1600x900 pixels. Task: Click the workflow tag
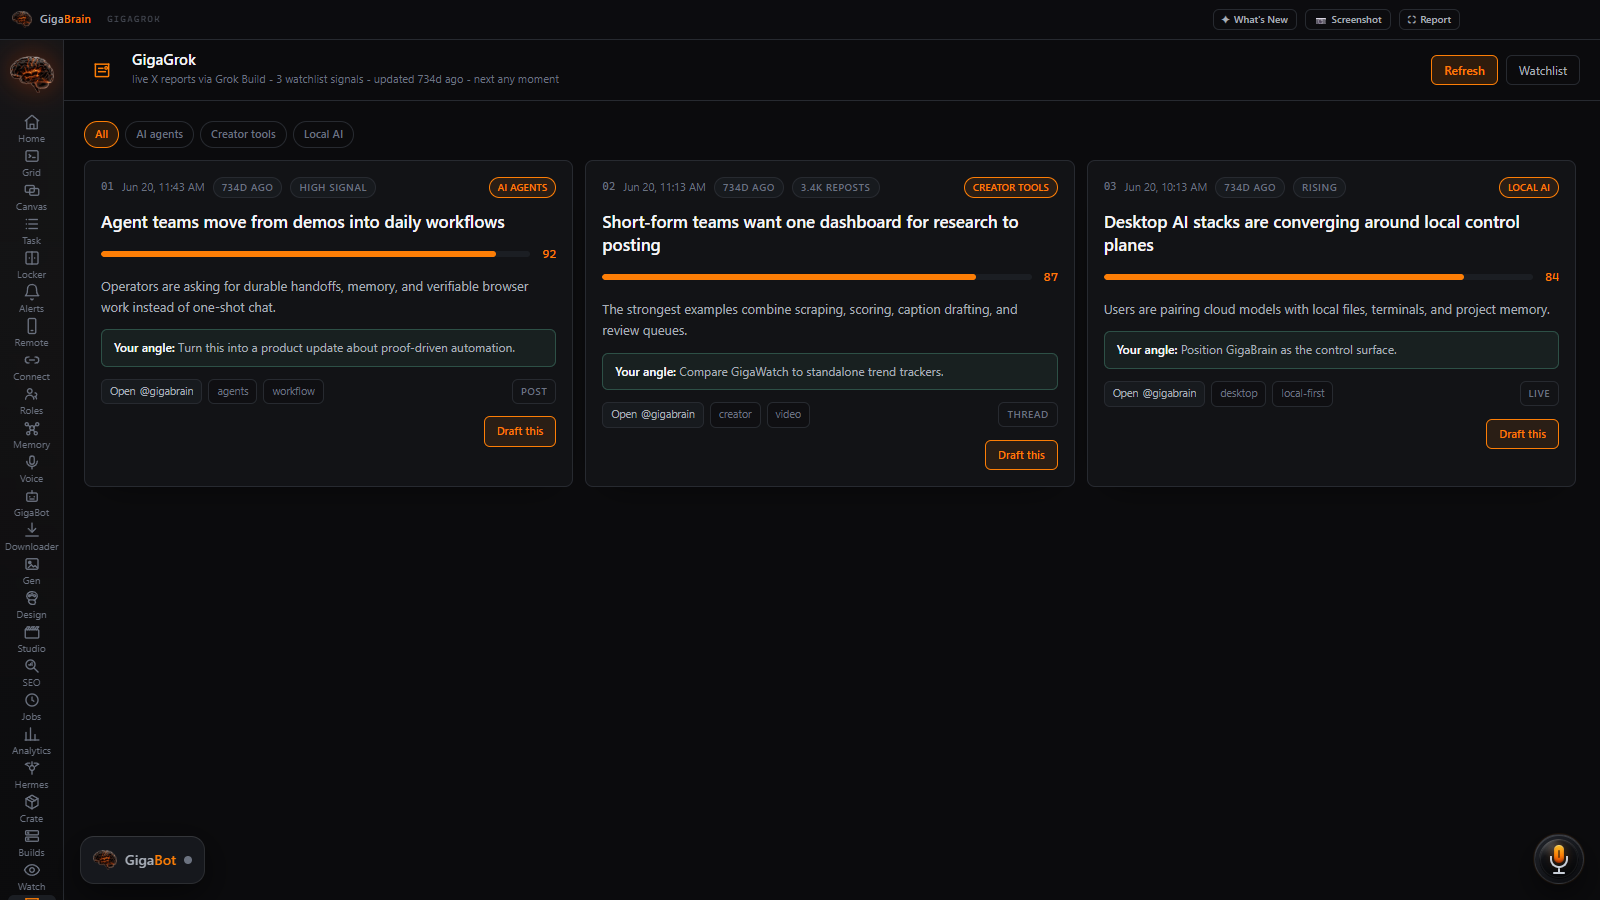pos(293,391)
